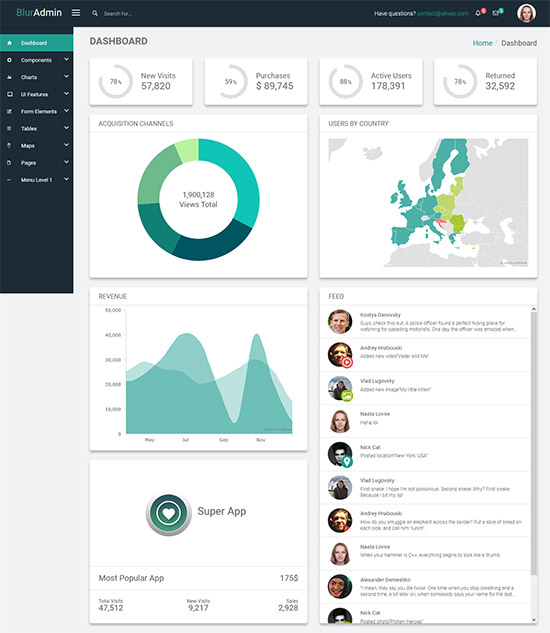Click the Super App heart icon

(x=168, y=513)
